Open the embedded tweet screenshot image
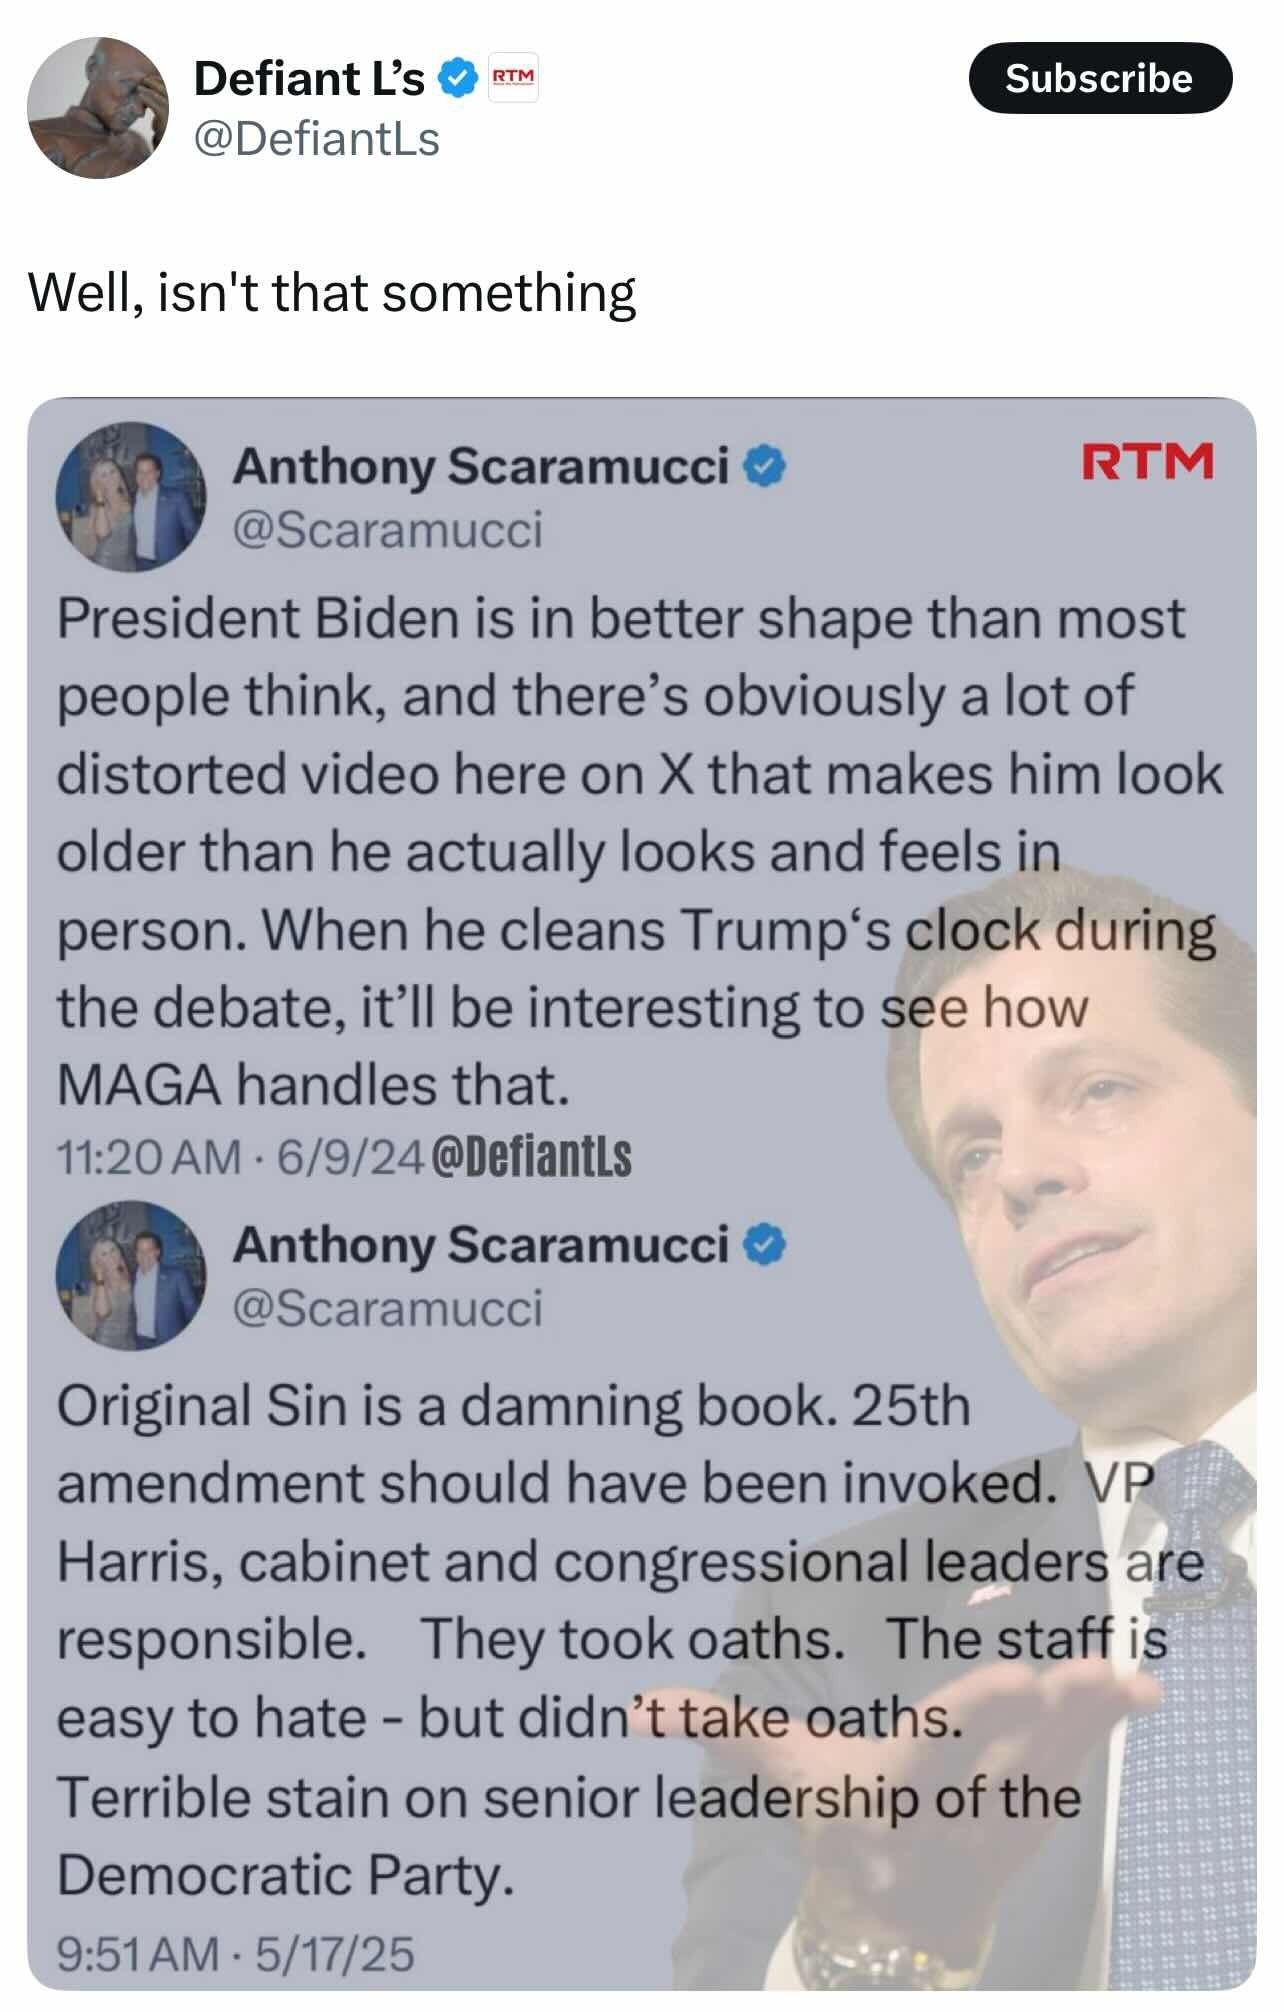Image resolution: width=1284 pixels, height=2012 pixels. 642,1194
